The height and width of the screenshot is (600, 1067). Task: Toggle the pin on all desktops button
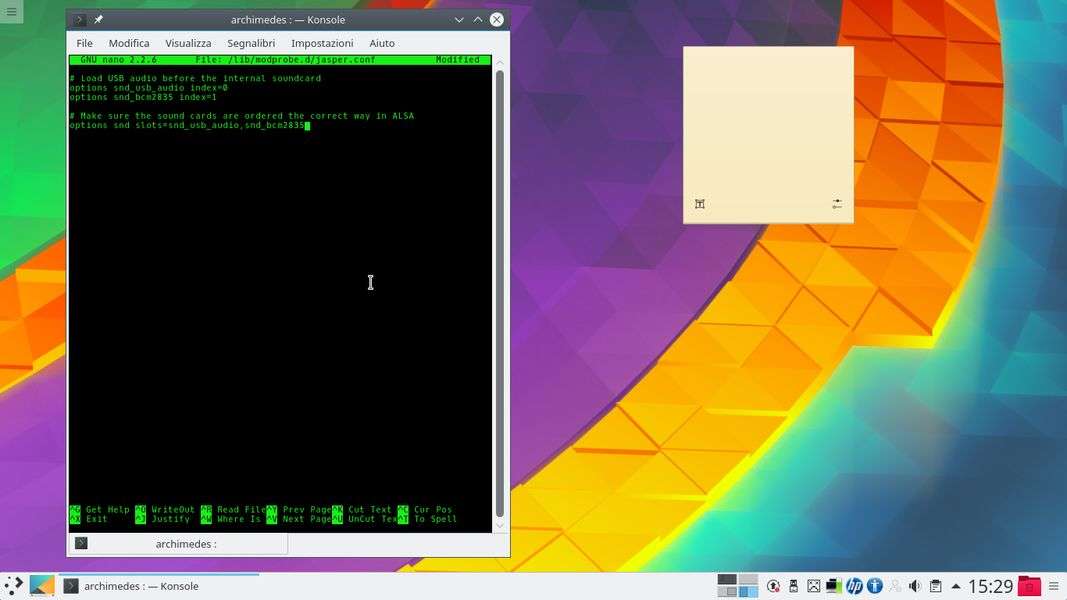98,19
